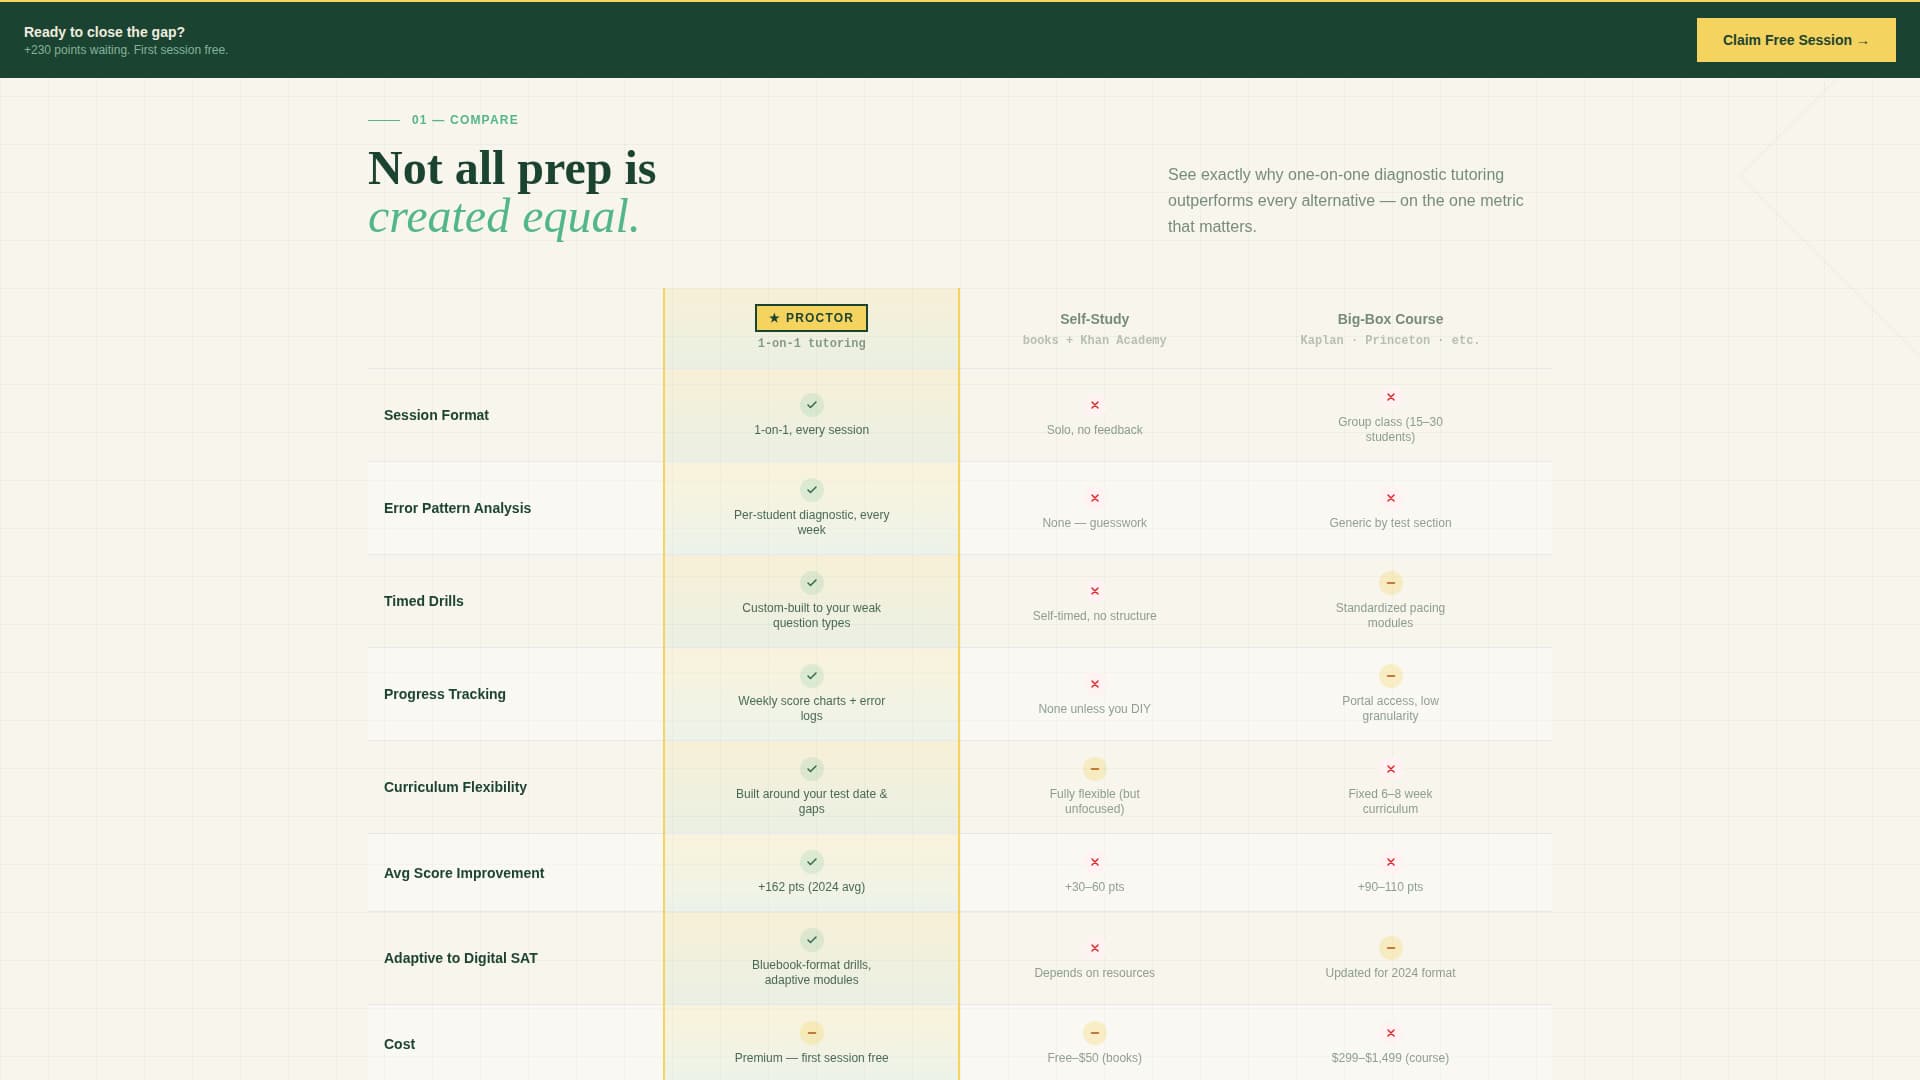Click the 'Curriculum Flexibility' row label
1920x1080 pixels.
pos(455,787)
